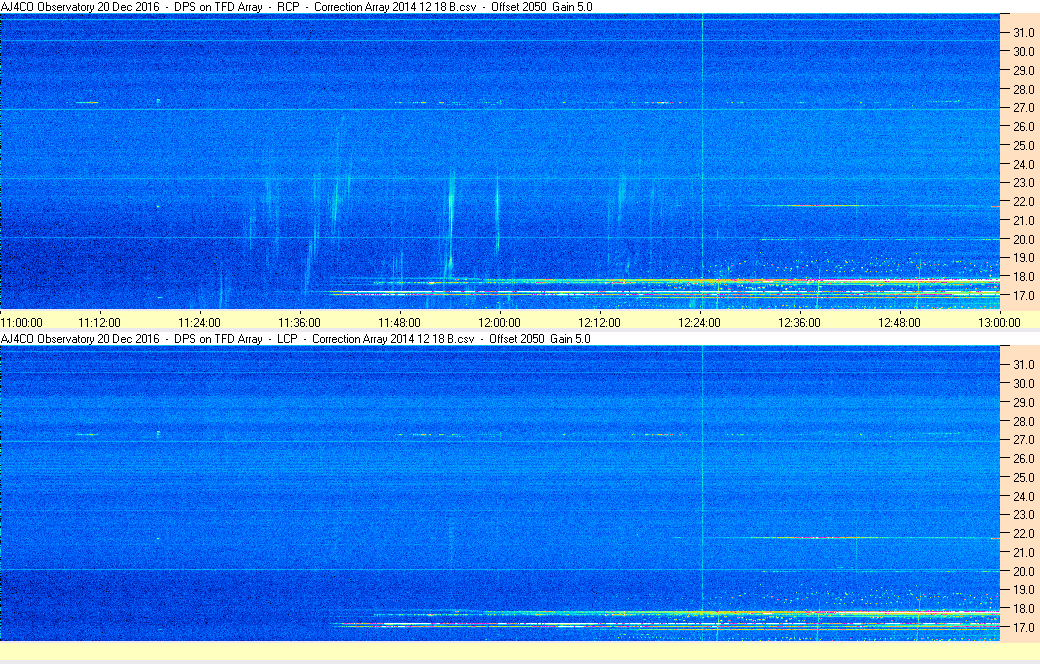Screen dimensions: 1040x664
Task: Pick 18.0 frequency label on RCP plot
Action: [1023, 277]
